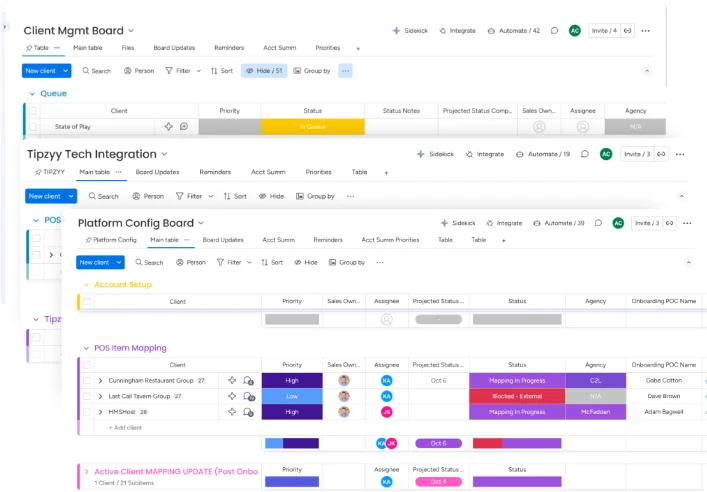Switch to Board Updates tab in Platform Config Board
The image size is (707, 492).
pos(223,240)
